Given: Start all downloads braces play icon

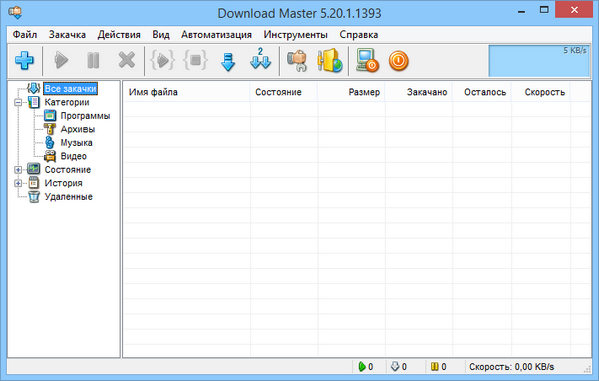Looking at the screenshot, I should click(162, 60).
